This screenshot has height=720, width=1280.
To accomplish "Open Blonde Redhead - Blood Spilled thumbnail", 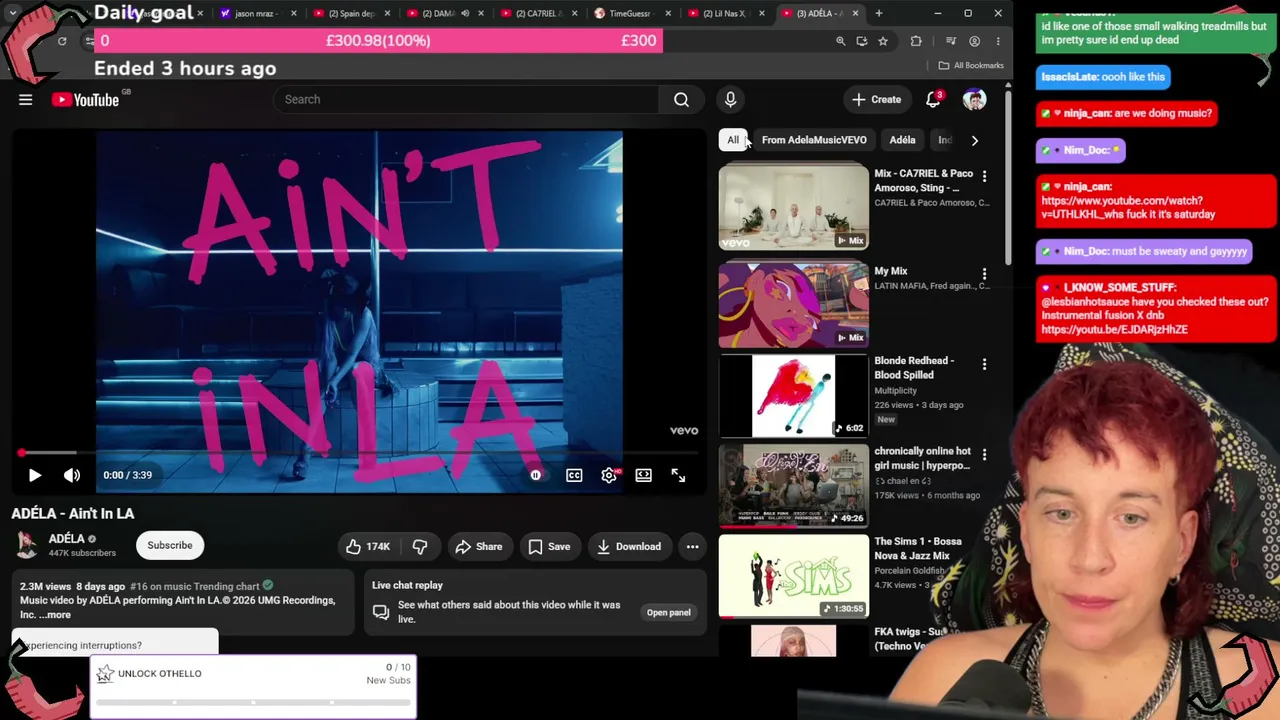I will (x=794, y=396).
